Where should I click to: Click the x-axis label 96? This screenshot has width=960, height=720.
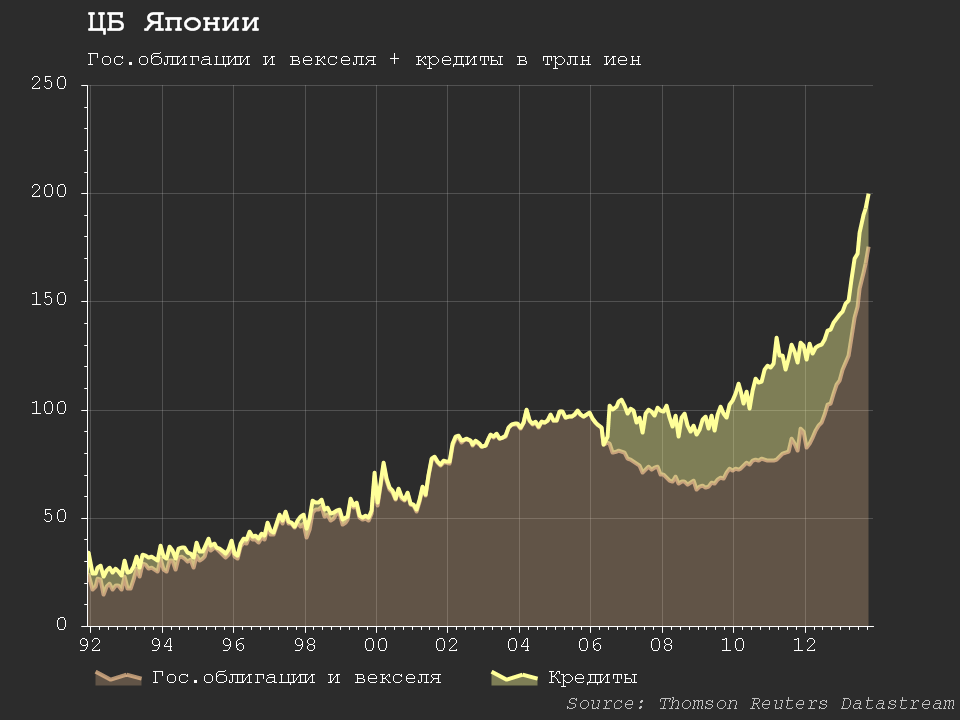[233, 645]
